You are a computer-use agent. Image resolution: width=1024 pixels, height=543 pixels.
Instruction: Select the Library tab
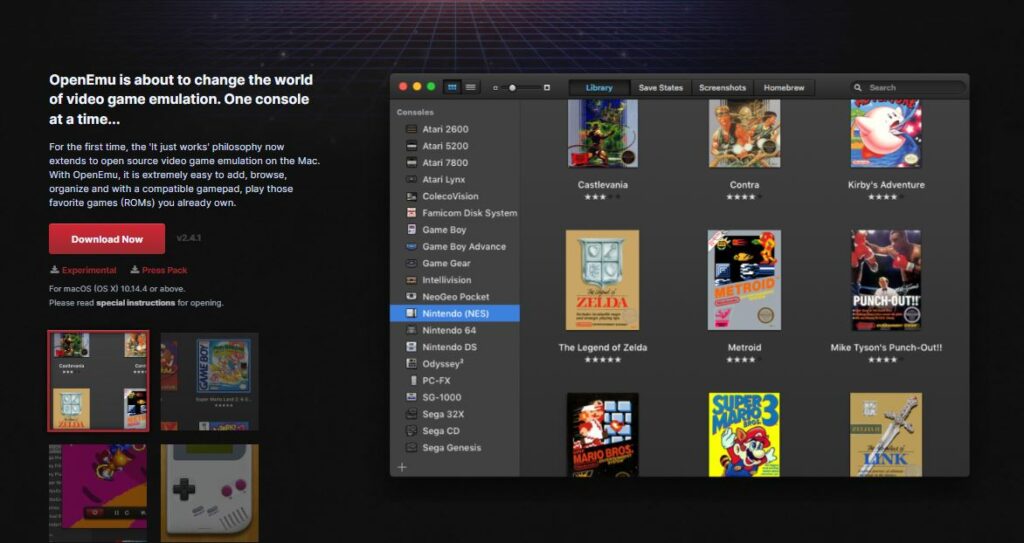pos(599,88)
